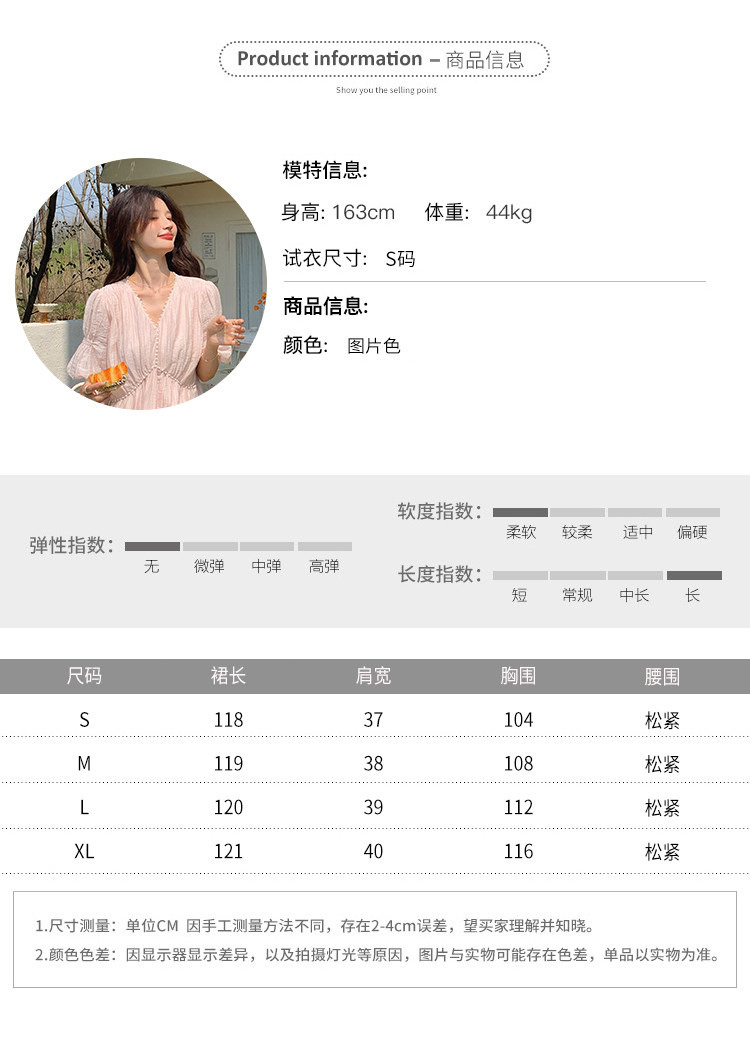Click the 短 length segment bar
Screen dimensions: 750x1042
(x=520, y=575)
